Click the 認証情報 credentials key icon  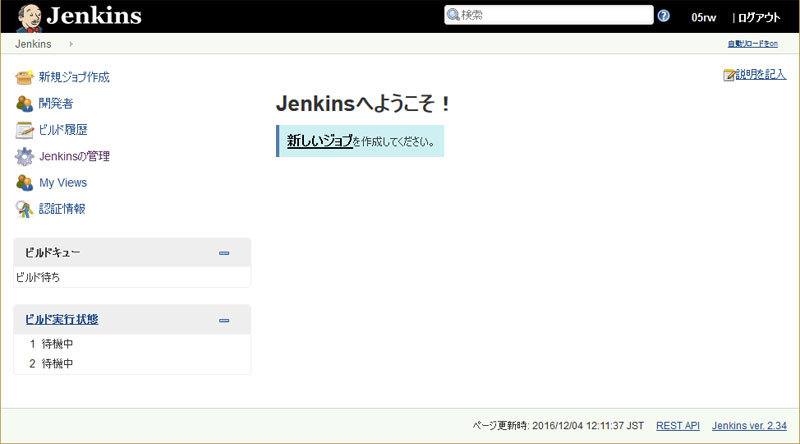(24, 209)
